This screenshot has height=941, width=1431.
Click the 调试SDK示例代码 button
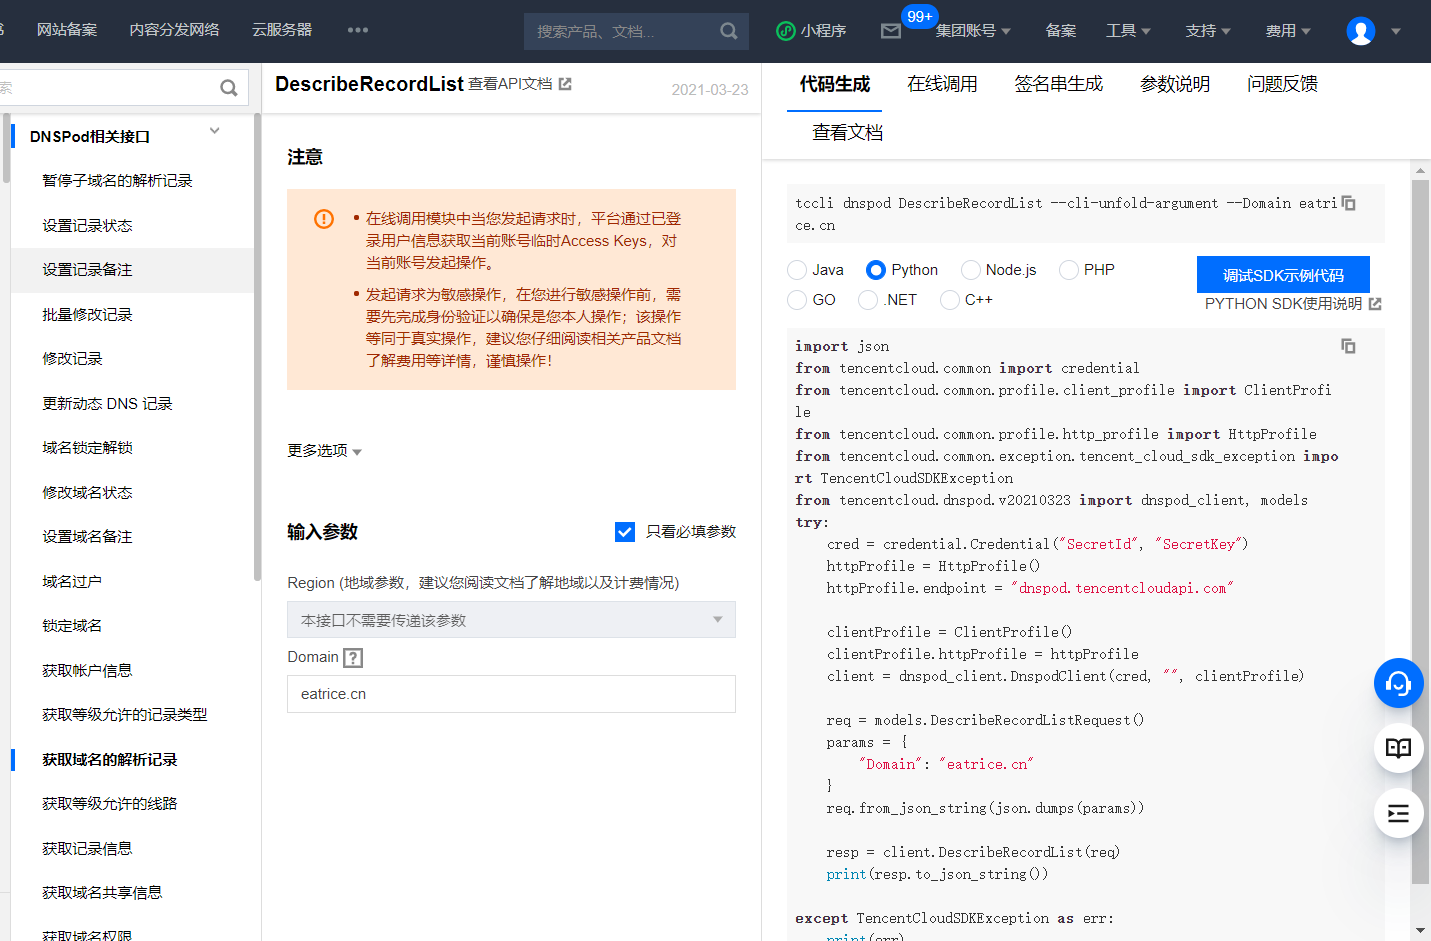tap(1283, 275)
